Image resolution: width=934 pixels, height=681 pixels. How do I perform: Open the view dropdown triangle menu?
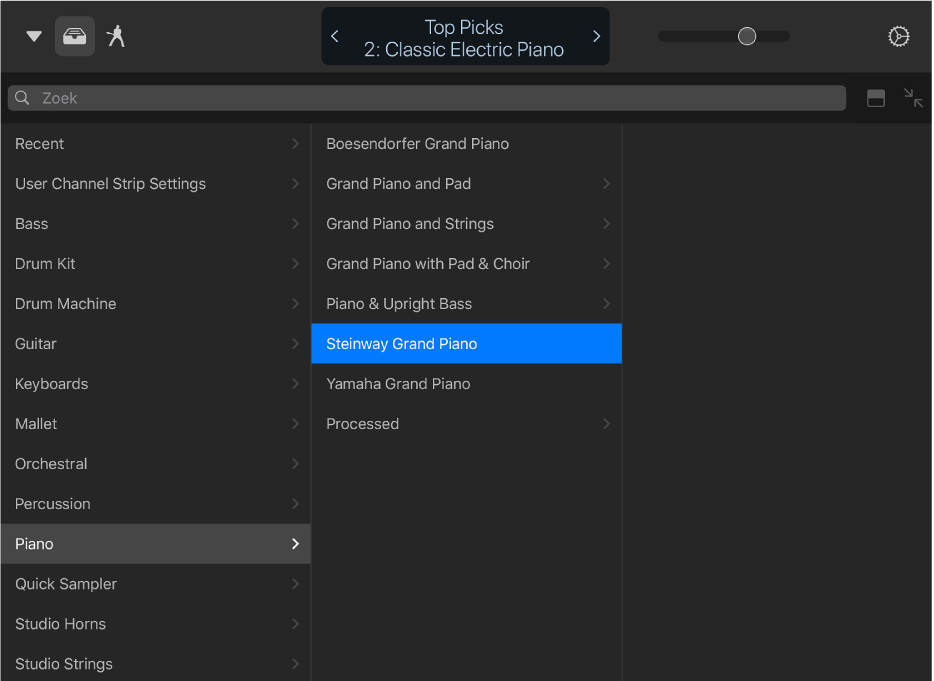point(34,37)
